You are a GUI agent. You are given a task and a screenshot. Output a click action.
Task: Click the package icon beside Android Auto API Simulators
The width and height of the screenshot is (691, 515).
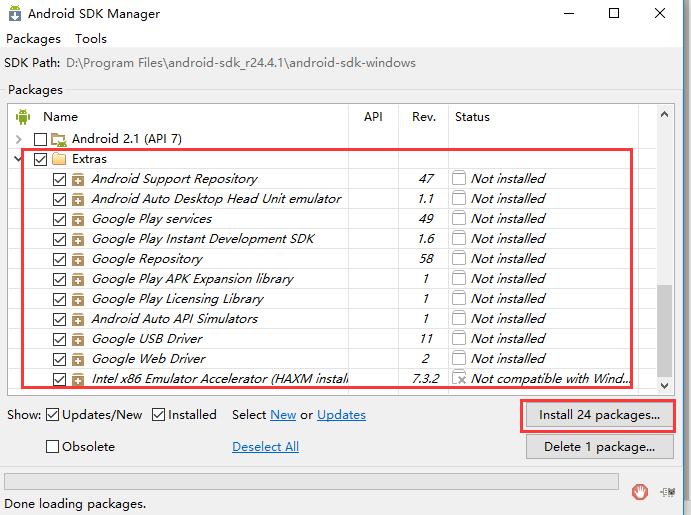pos(78,319)
